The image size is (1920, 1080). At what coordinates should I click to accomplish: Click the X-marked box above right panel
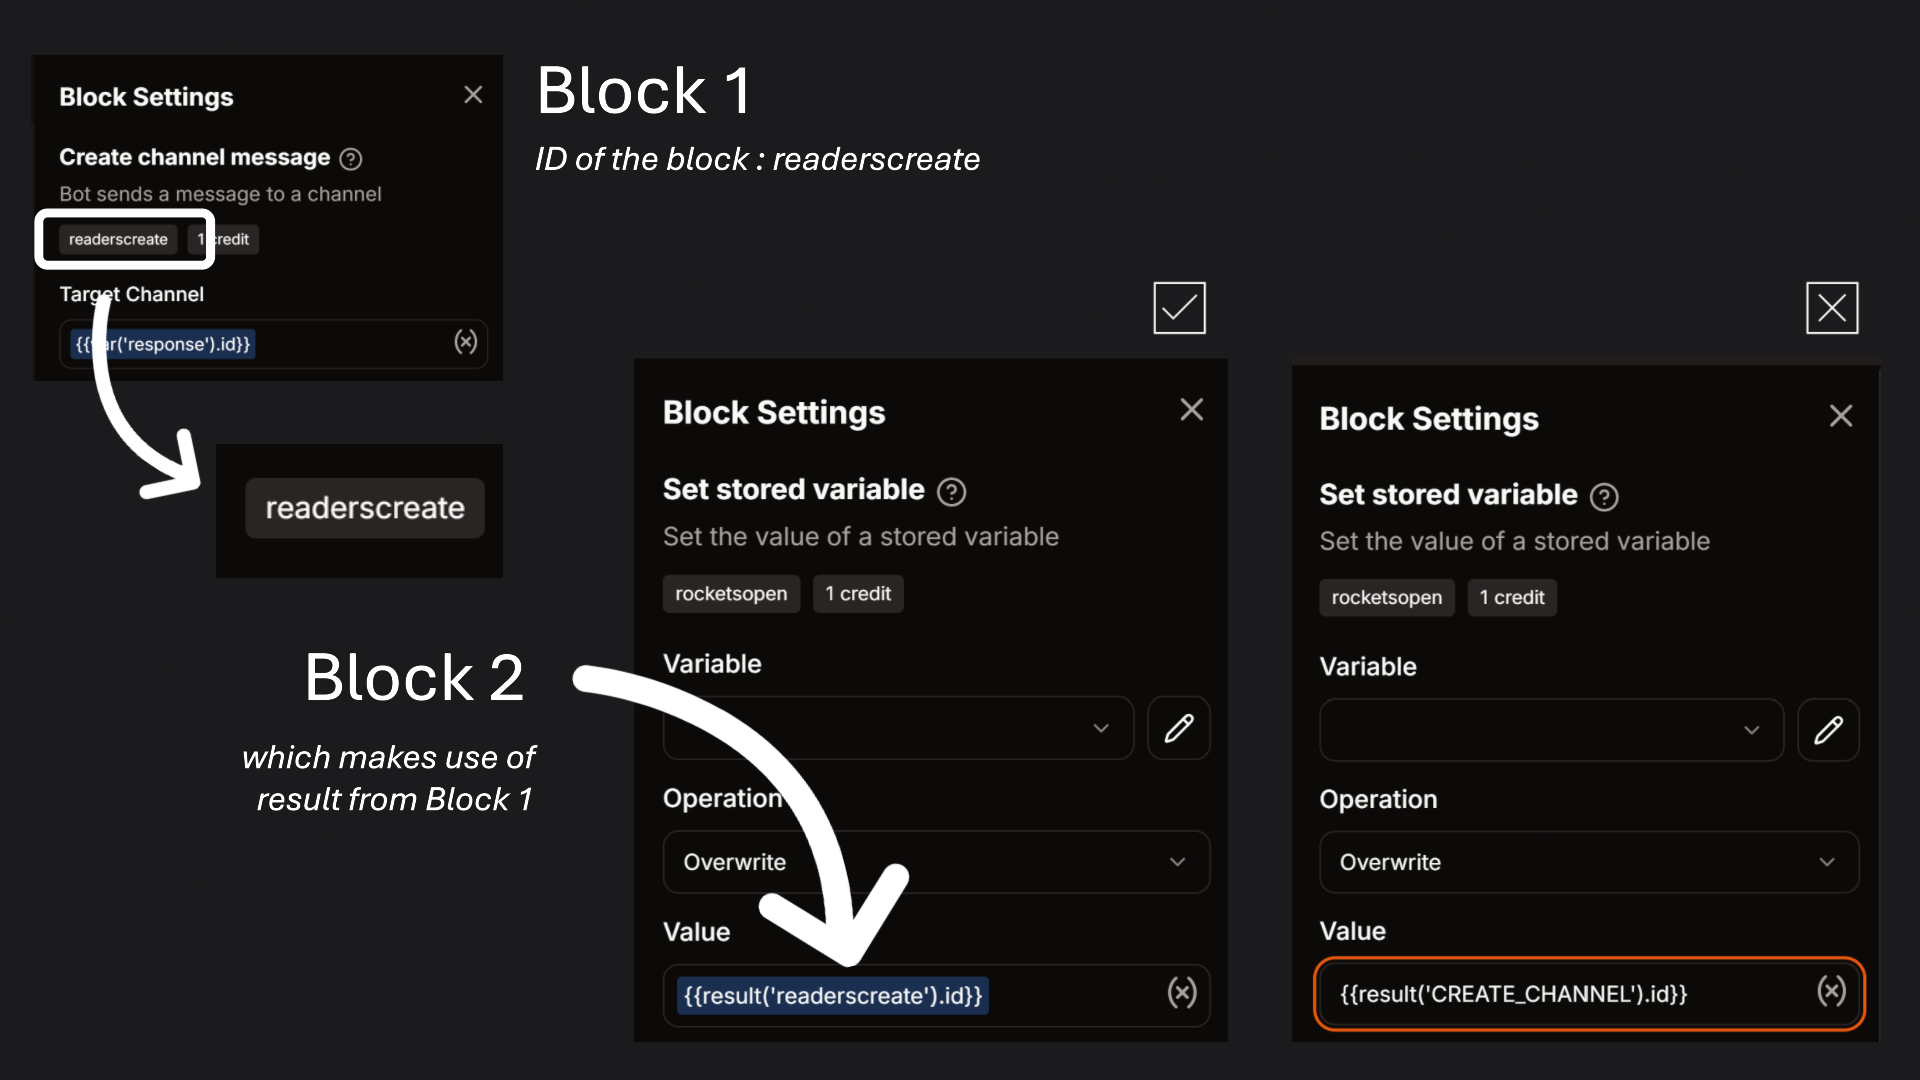1832,308
